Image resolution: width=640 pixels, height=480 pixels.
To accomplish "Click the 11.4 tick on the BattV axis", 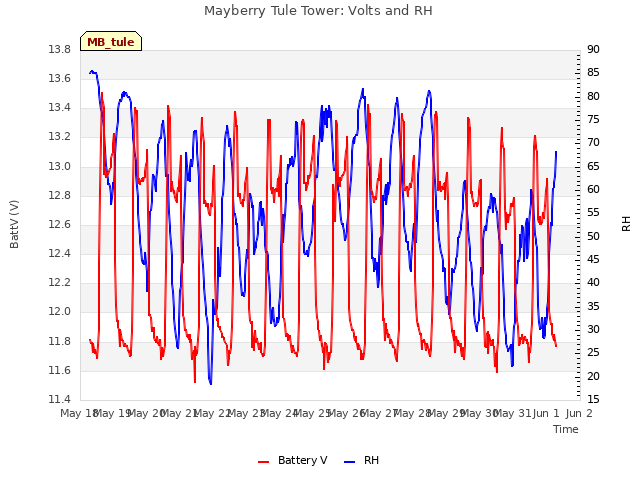I will pos(60,399).
